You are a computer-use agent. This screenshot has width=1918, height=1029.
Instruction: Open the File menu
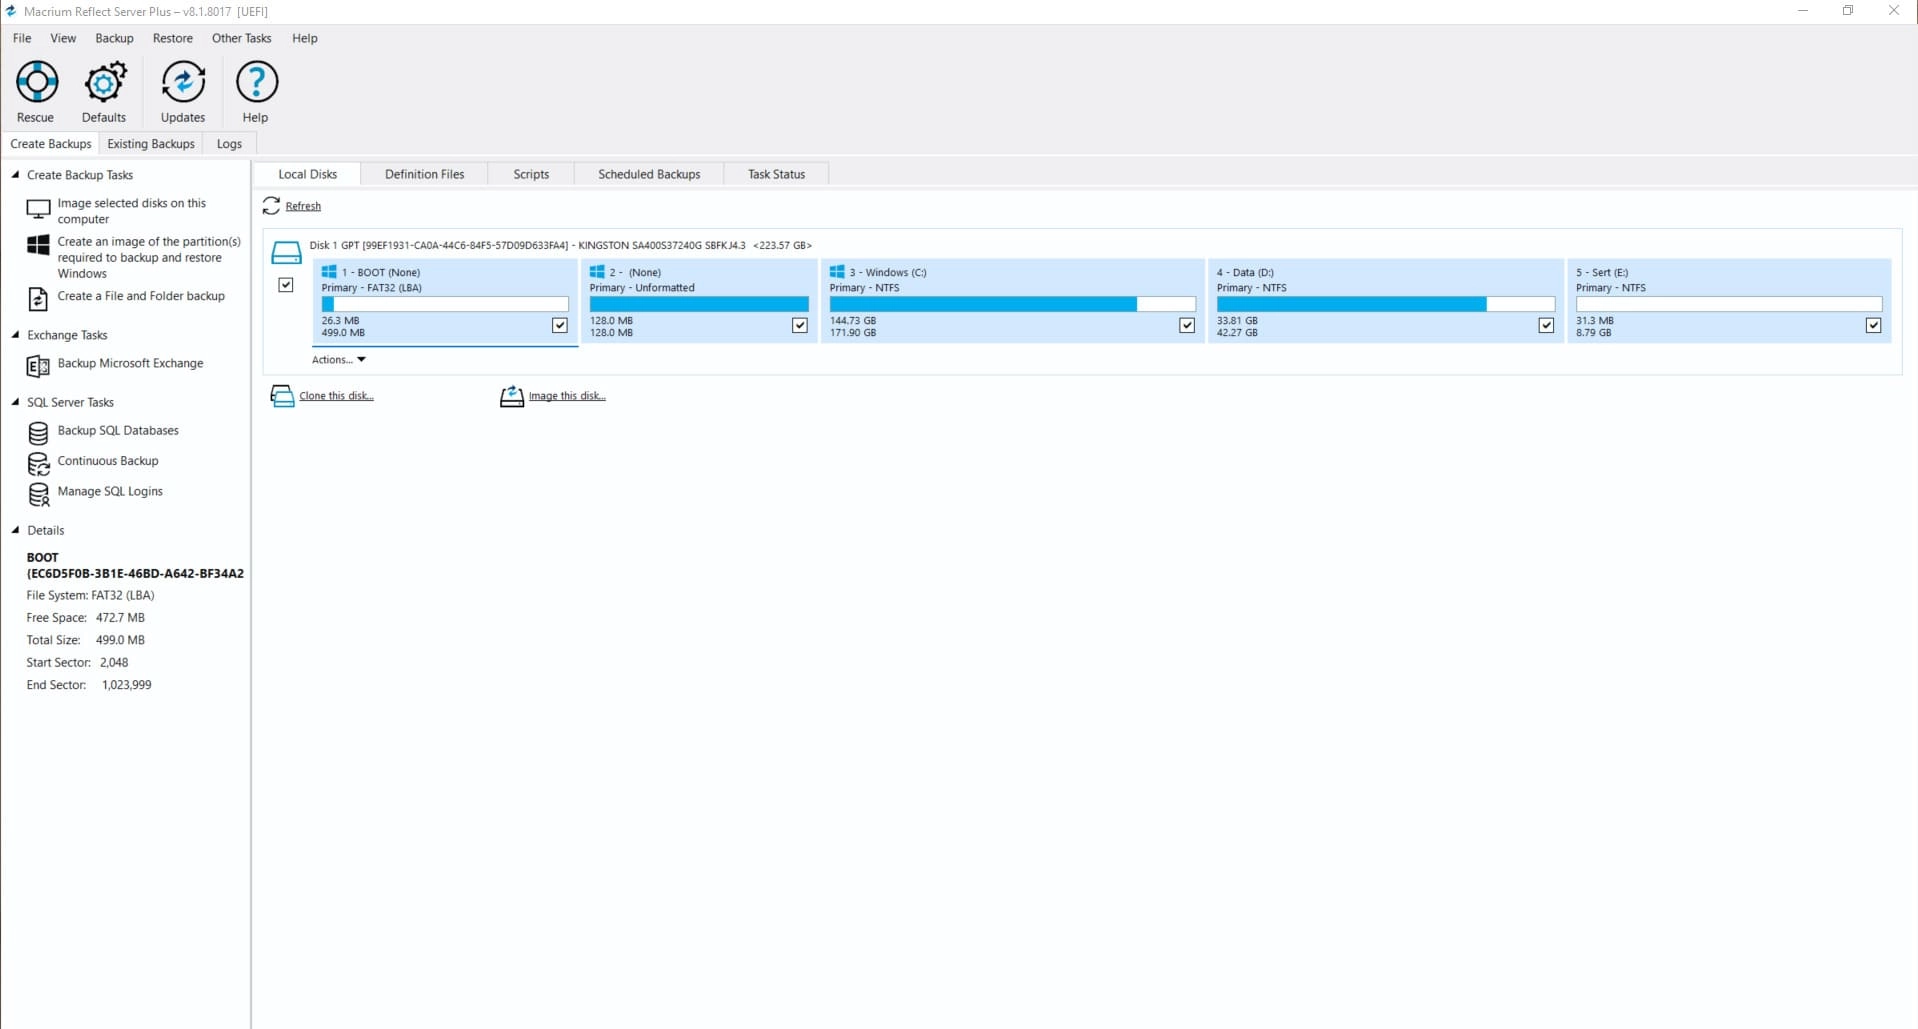(x=22, y=38)
